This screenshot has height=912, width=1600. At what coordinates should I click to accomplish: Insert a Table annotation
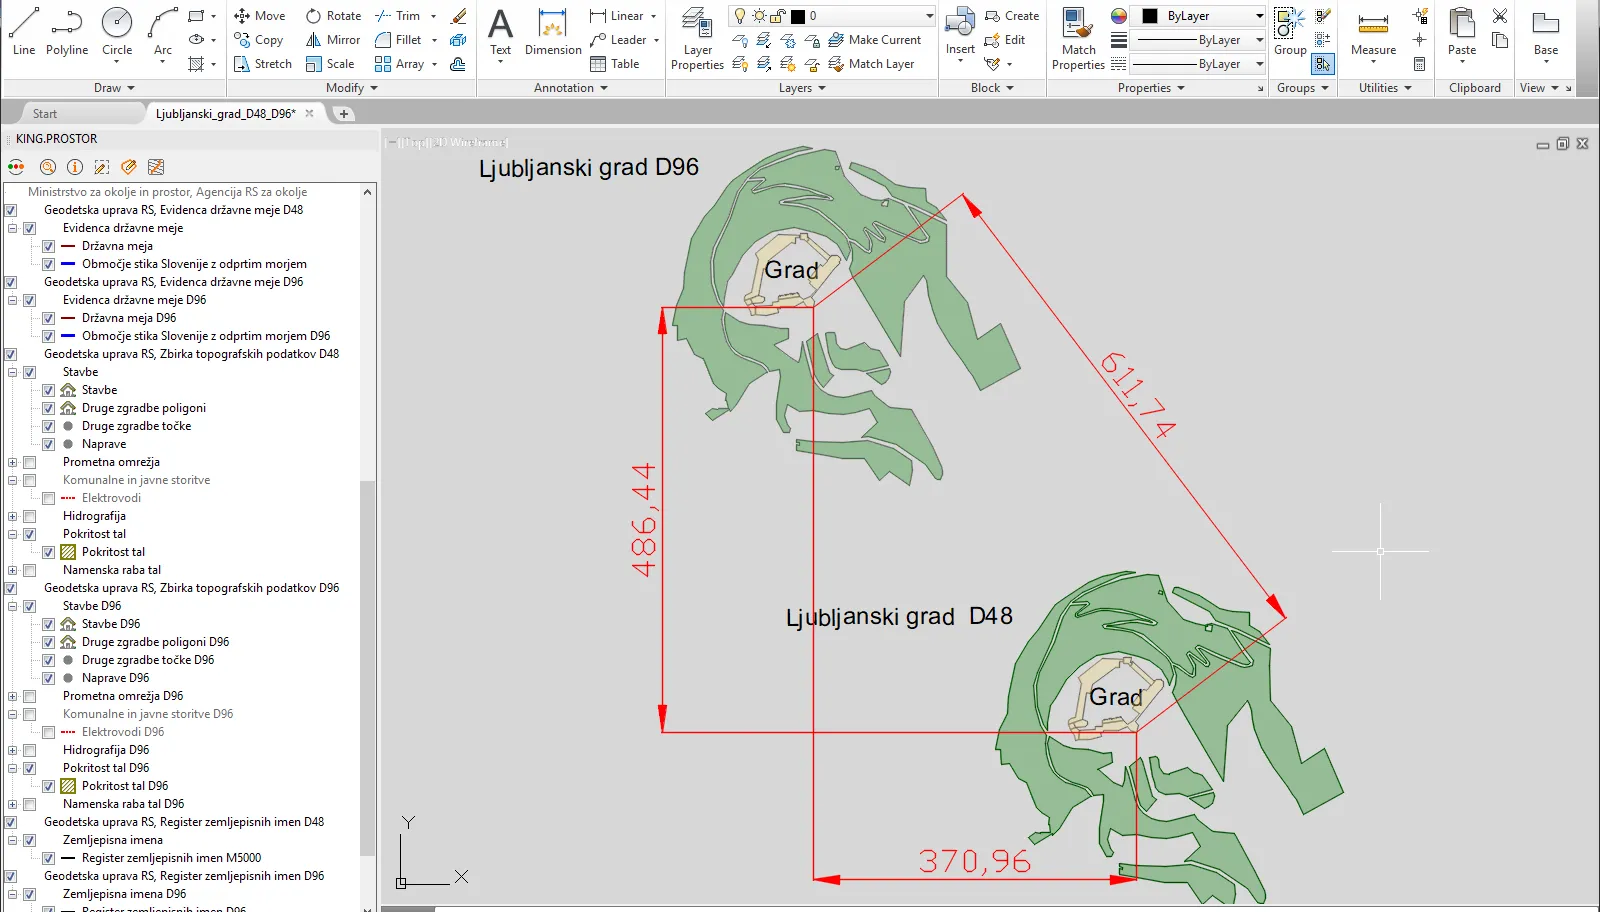[615, 64]
